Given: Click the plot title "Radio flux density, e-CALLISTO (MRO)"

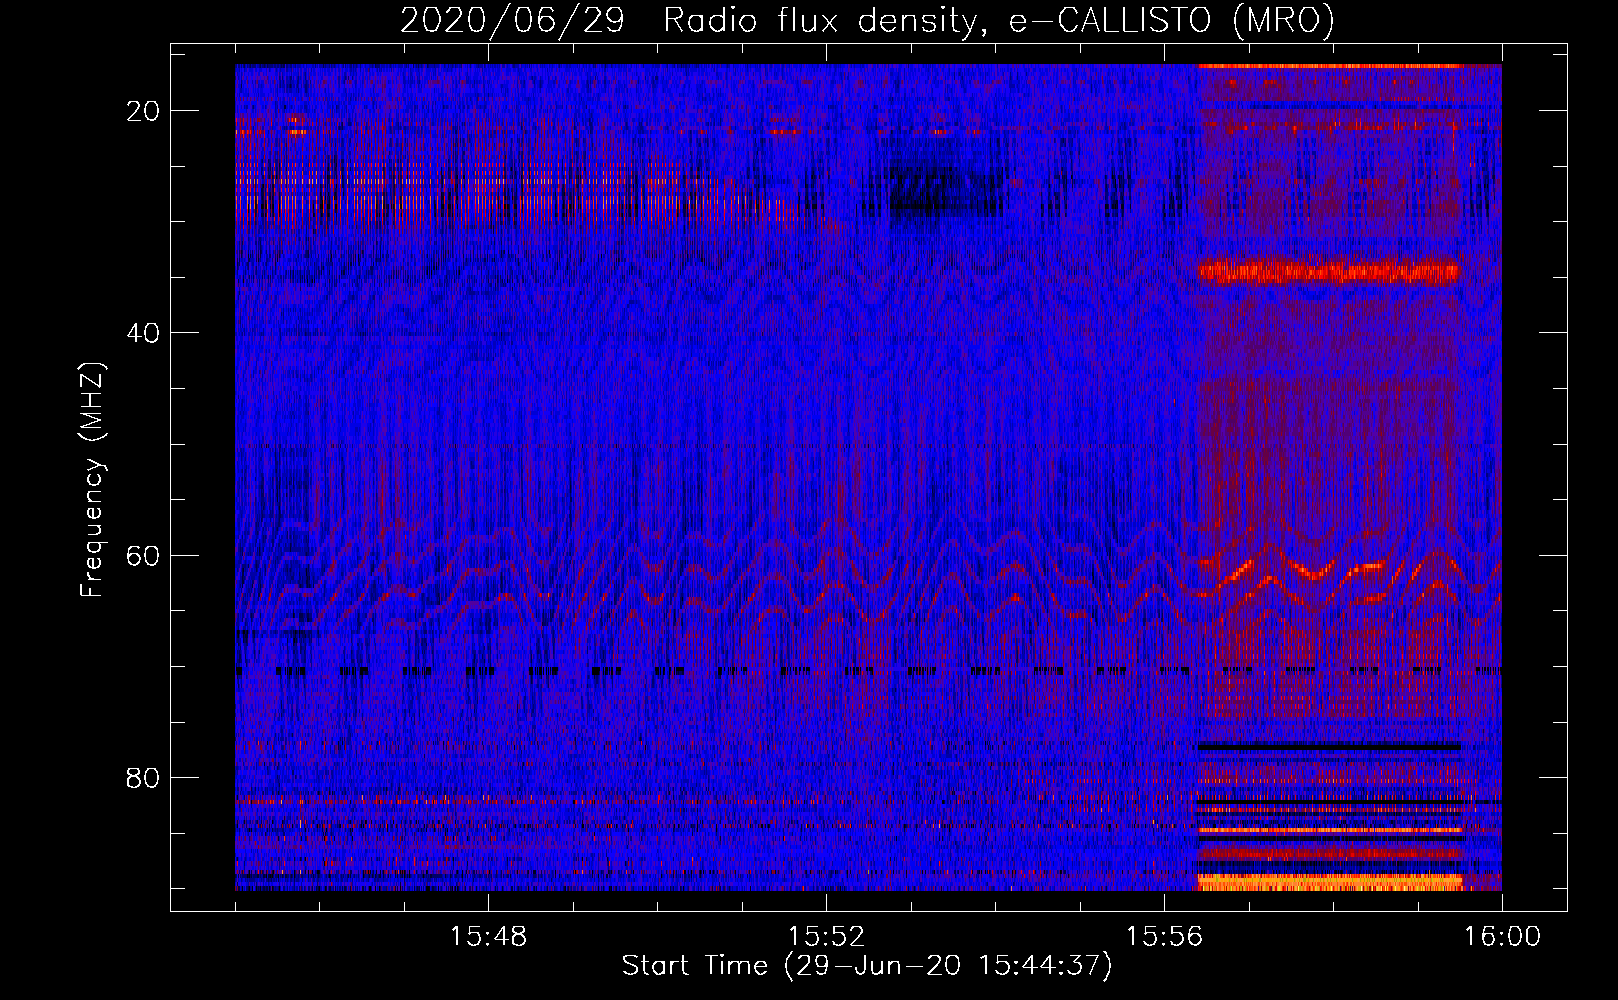Looking at the screenshot, I should (x=998, y=20).
